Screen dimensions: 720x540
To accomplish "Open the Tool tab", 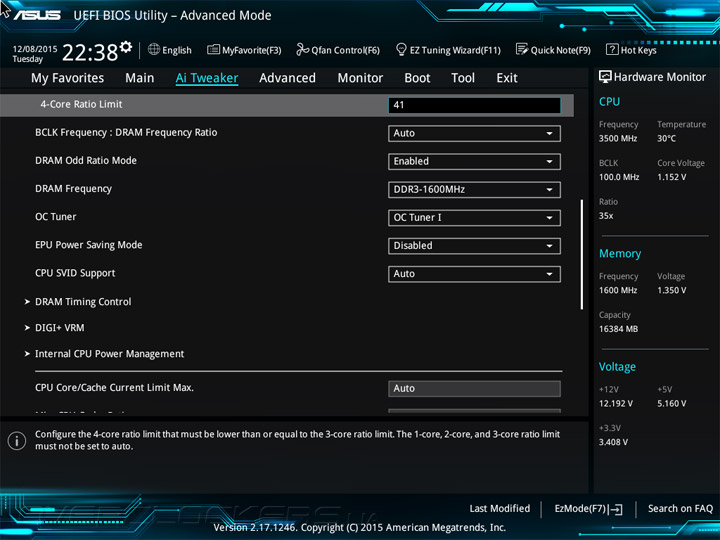I will click(x=463, y=78).
